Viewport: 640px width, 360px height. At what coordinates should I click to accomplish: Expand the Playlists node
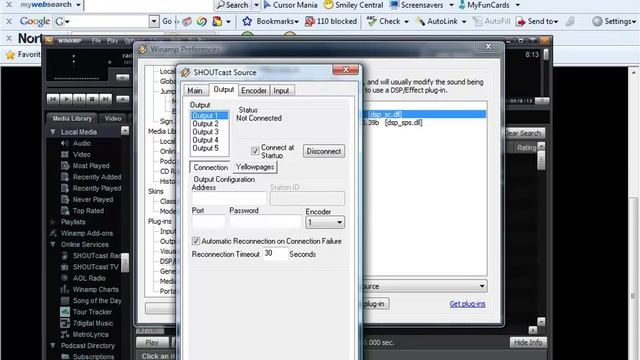[53, 222]
